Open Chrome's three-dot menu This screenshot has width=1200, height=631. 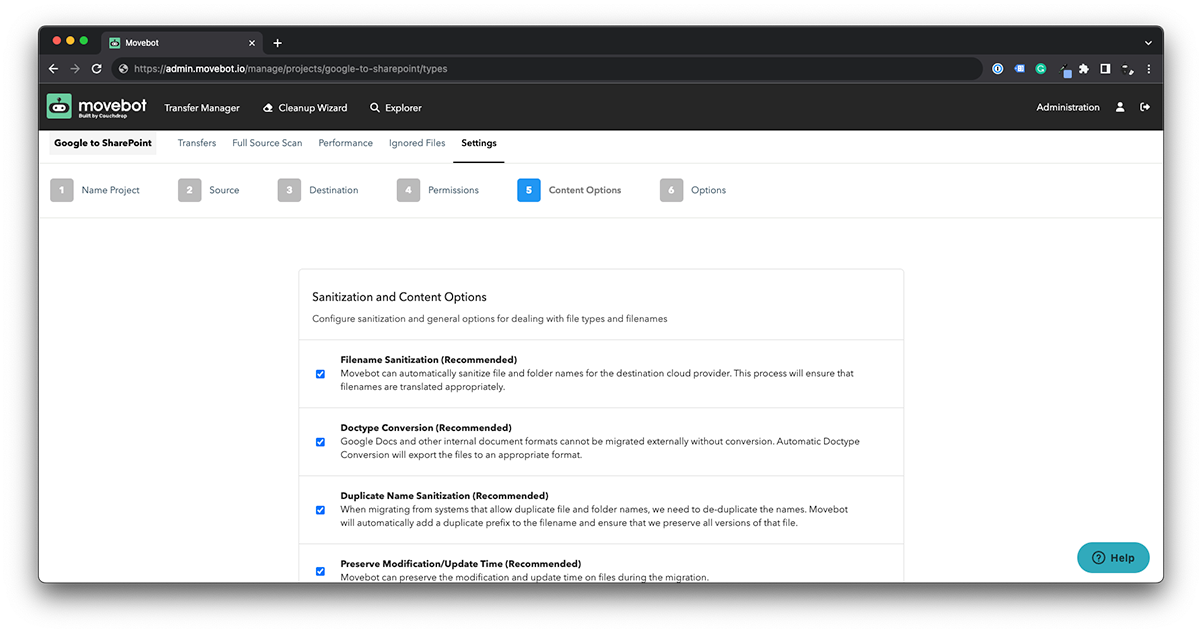point(1148,69)
